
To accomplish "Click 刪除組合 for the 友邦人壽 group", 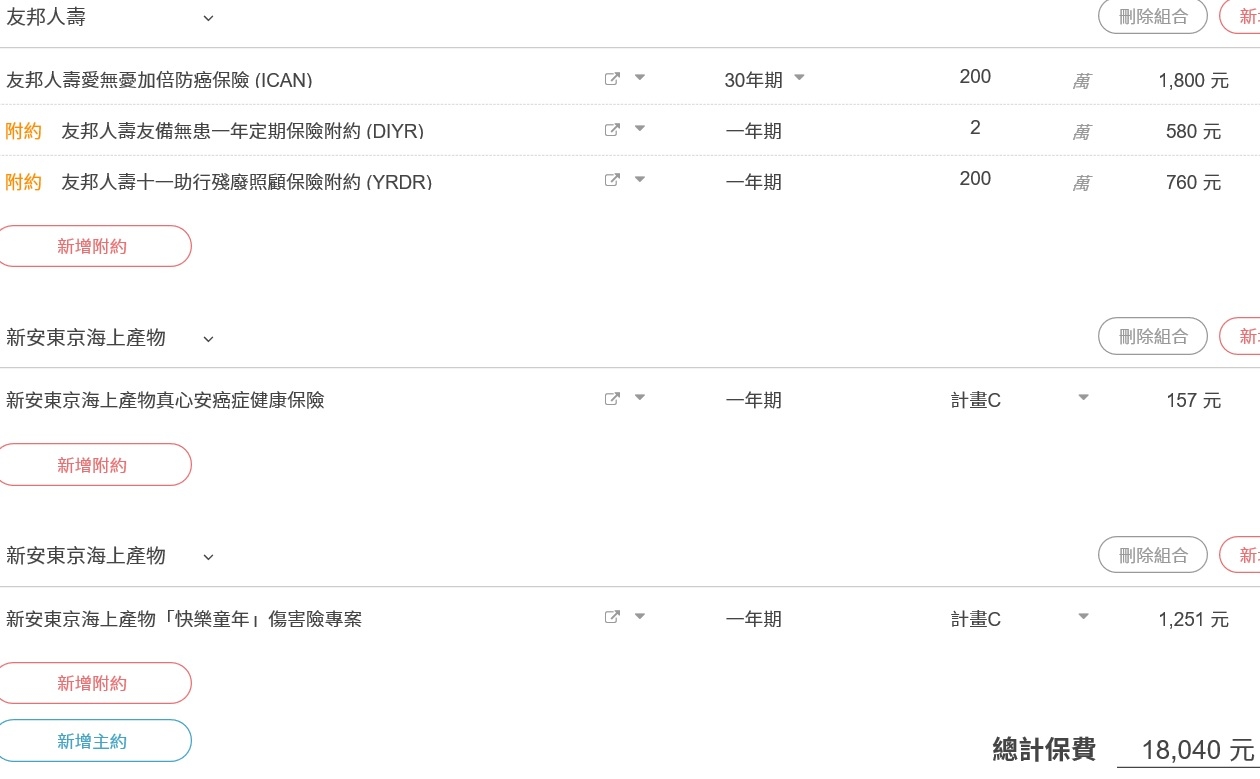I will point(1153,17).
